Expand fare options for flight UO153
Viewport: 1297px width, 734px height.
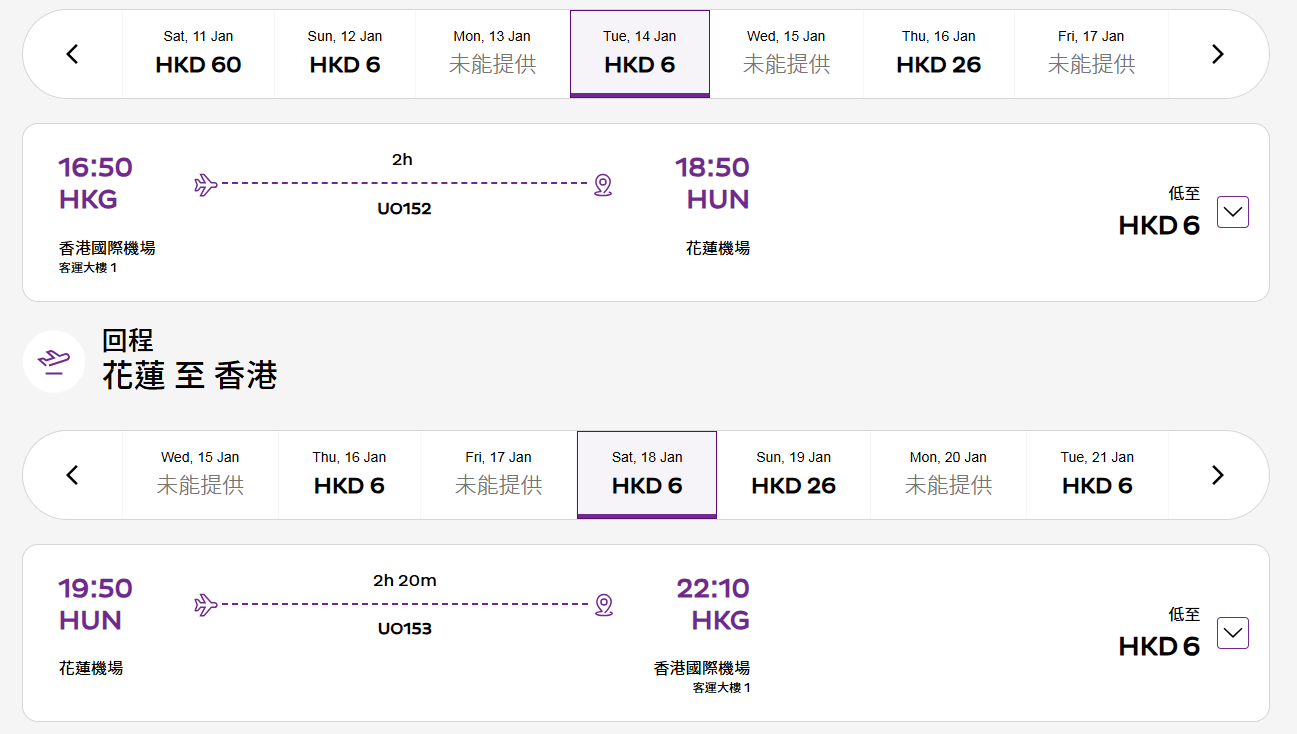coord(1232,633)
